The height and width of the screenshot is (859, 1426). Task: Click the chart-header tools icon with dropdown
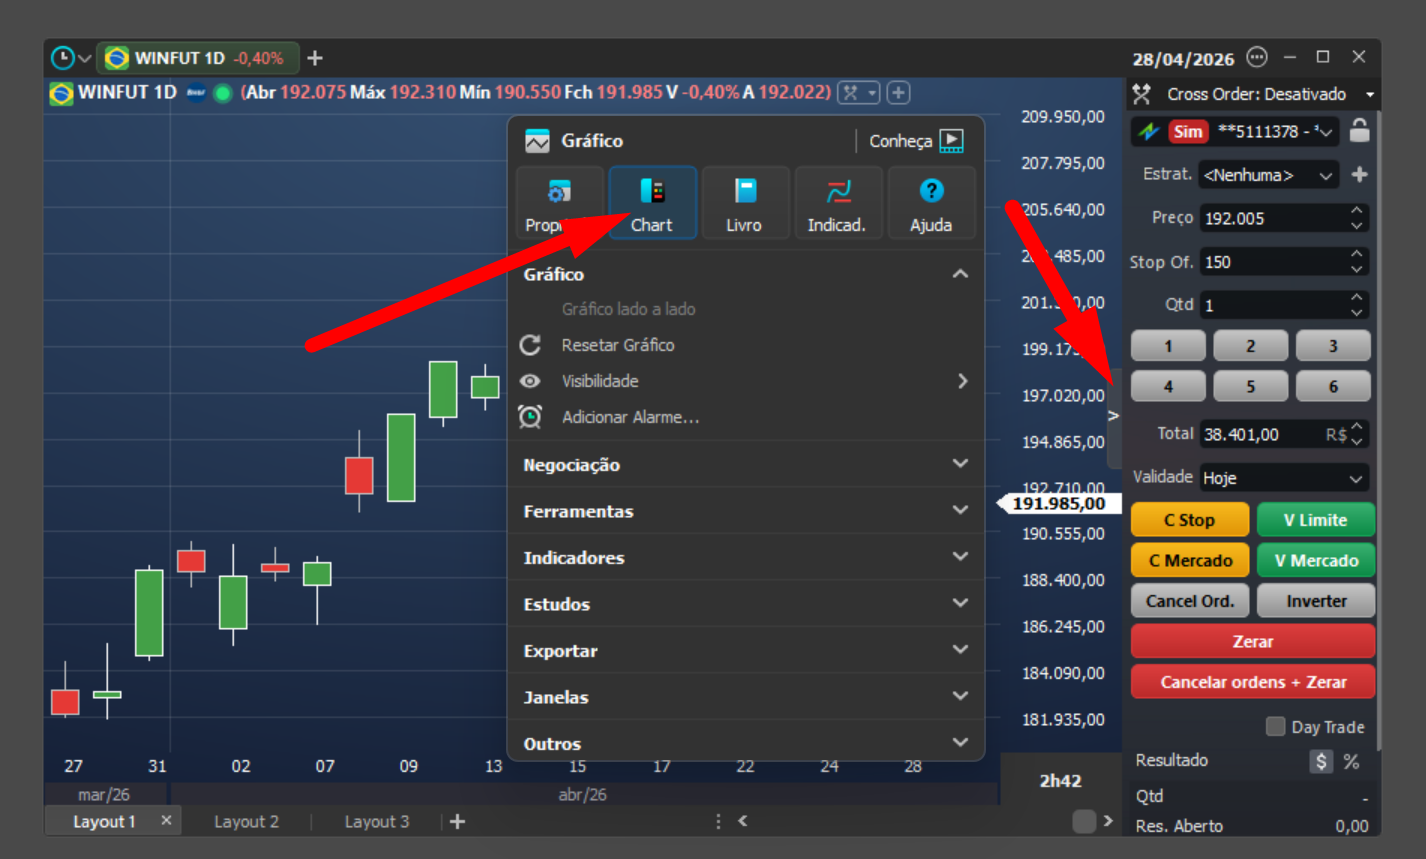coord(859,93)
